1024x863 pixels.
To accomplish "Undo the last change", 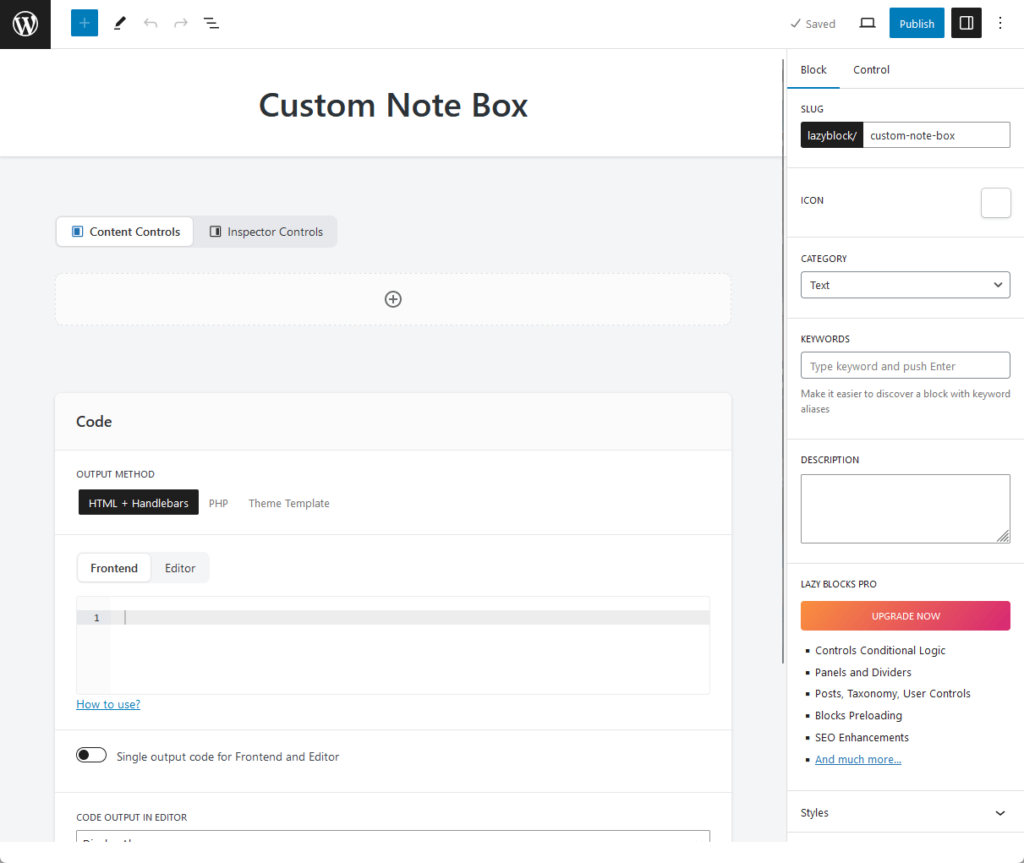I will click(151, 24).
